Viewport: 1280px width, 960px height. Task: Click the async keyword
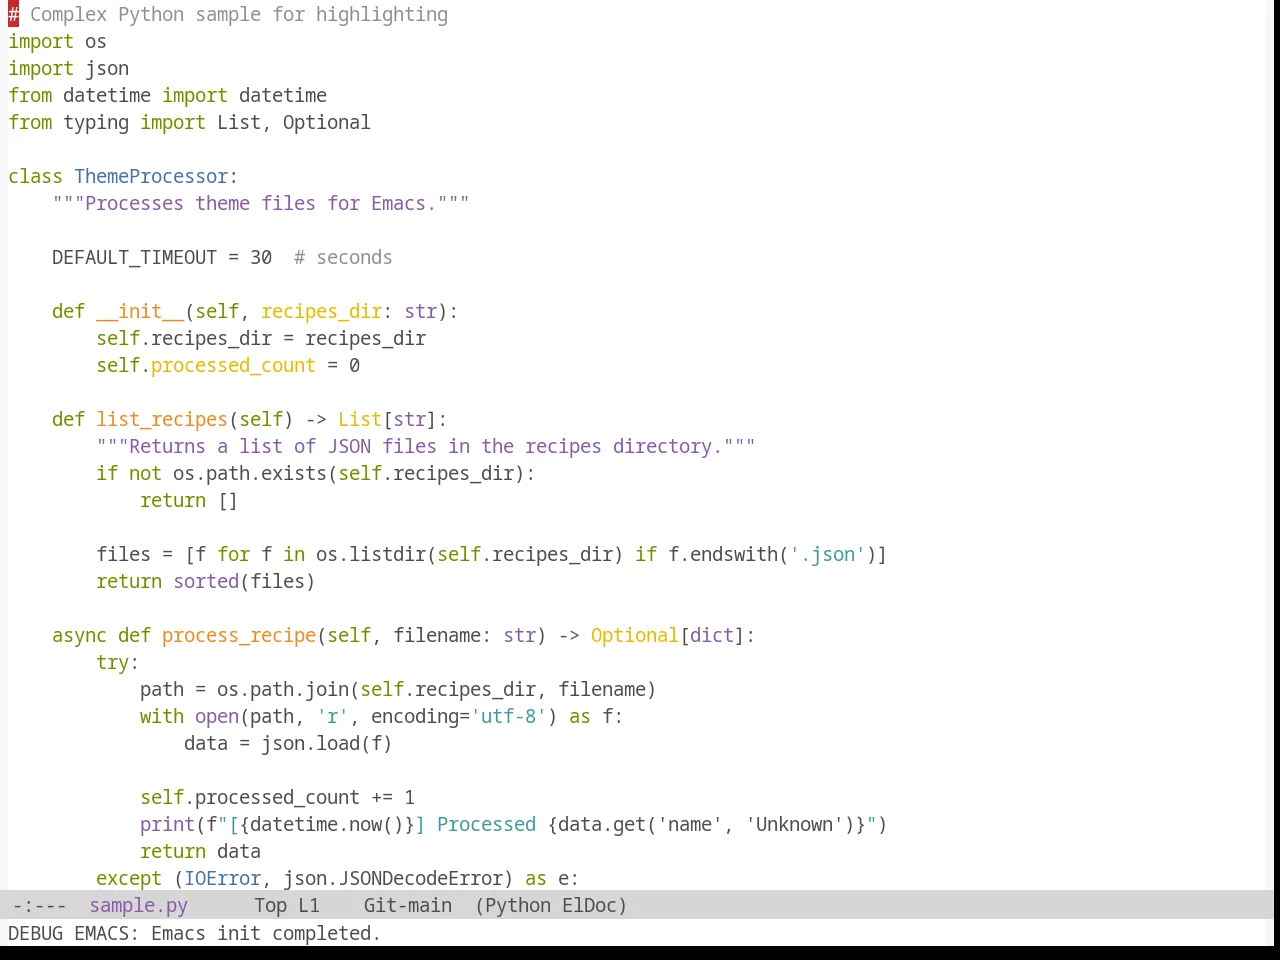pos(79,636)
